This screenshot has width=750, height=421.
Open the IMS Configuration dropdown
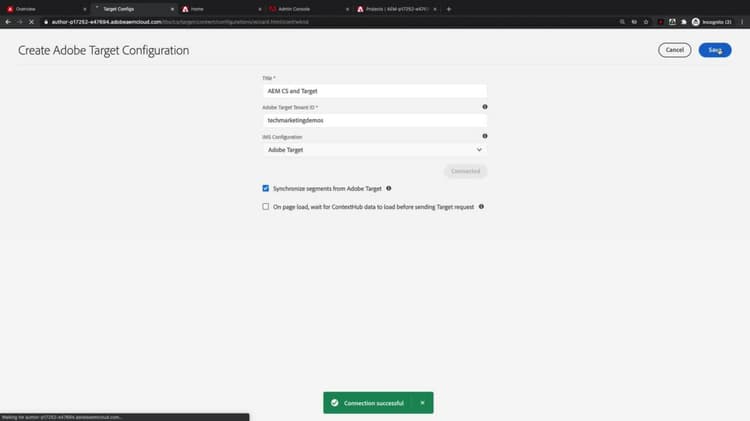[375, 150]
